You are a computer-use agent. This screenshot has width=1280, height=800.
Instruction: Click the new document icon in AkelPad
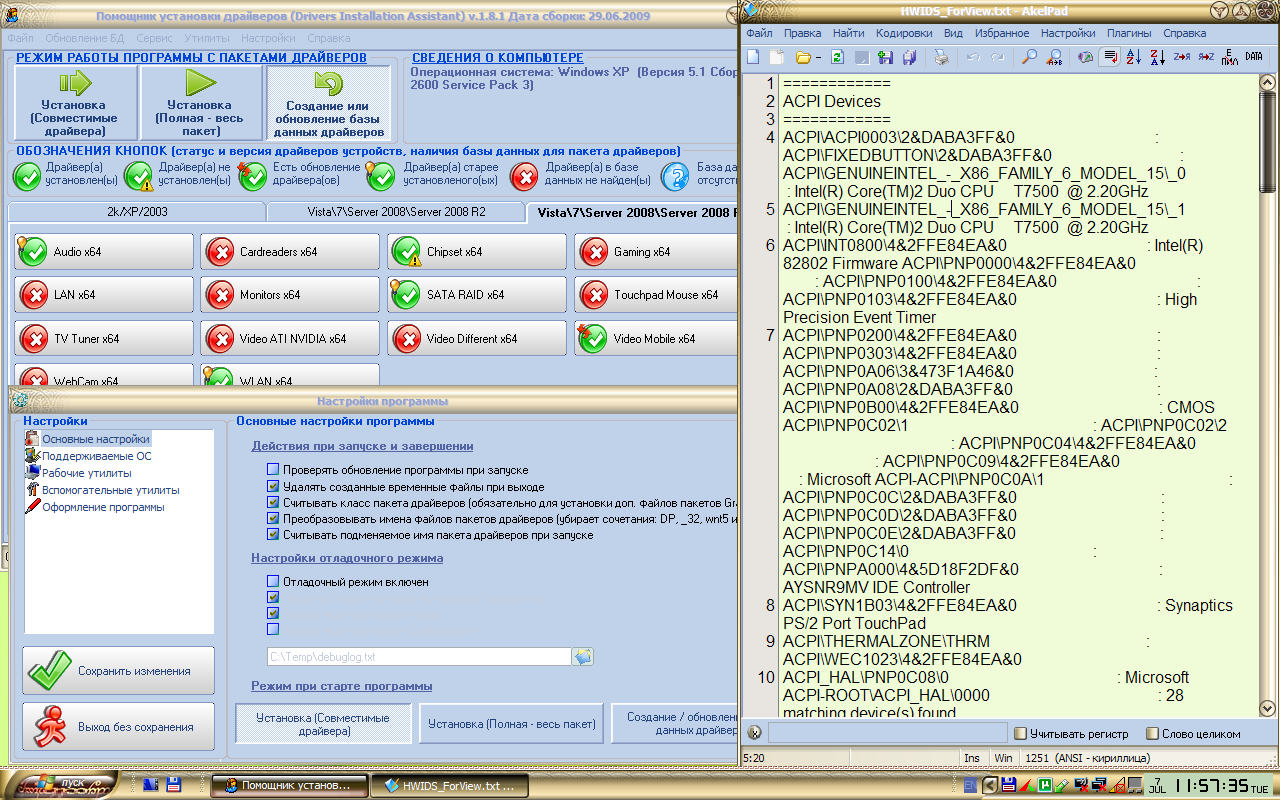[x=753, y=57]
